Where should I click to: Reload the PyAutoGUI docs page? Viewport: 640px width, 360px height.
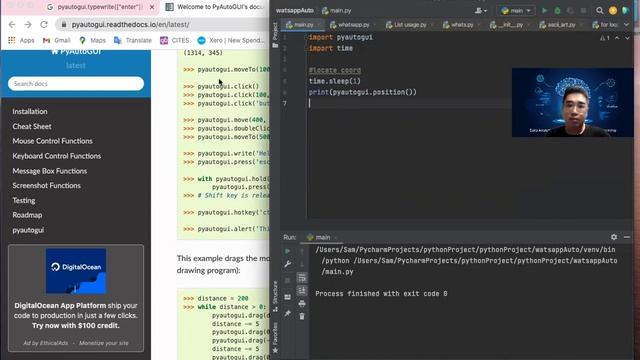(x=44, y=25)
